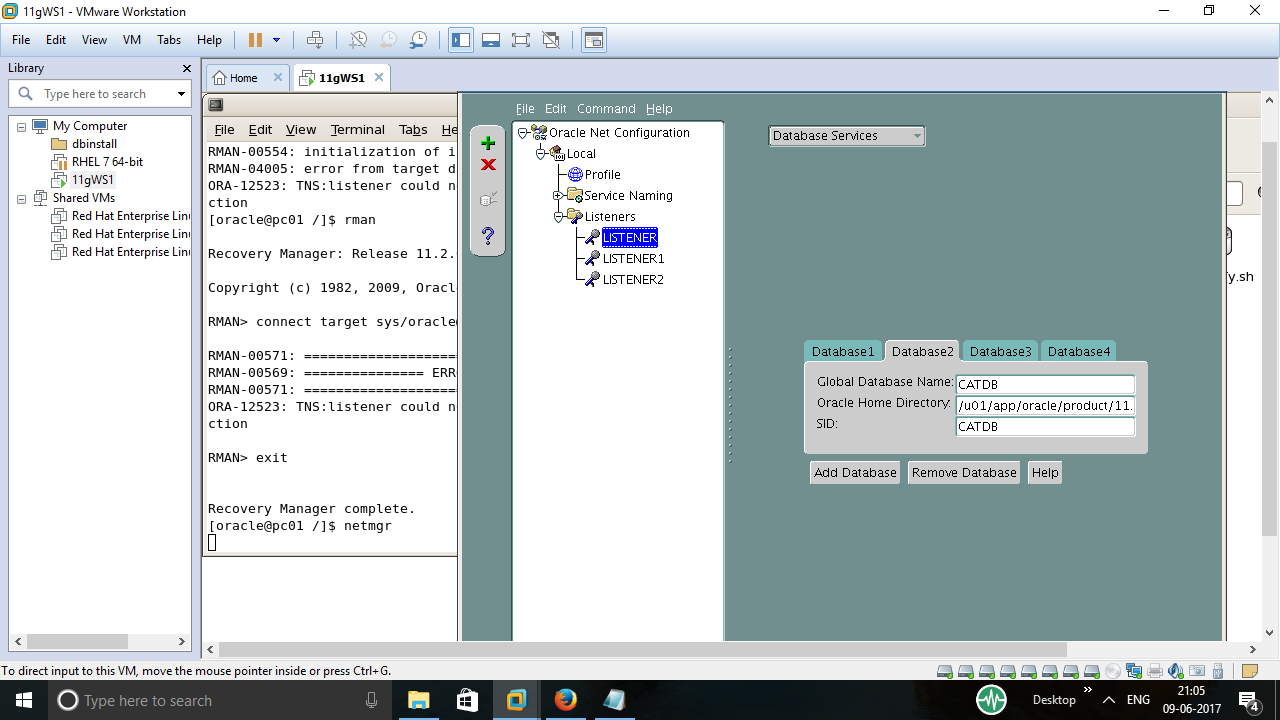This screenshot has width=1280, height=720.
Task: Click the Library search box
Action: click(x=100, y=94)
